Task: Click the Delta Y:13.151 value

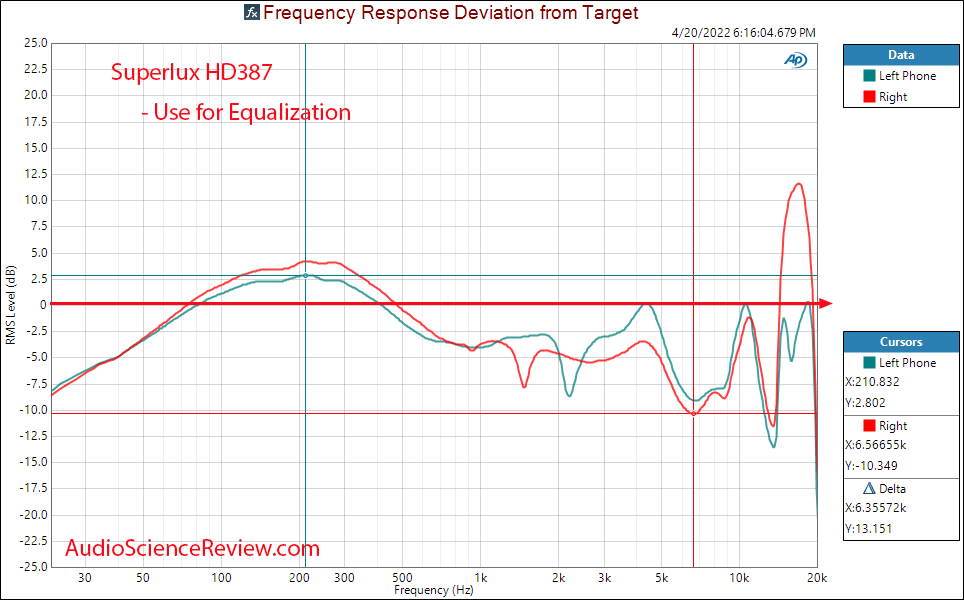Action: point(869,529)
